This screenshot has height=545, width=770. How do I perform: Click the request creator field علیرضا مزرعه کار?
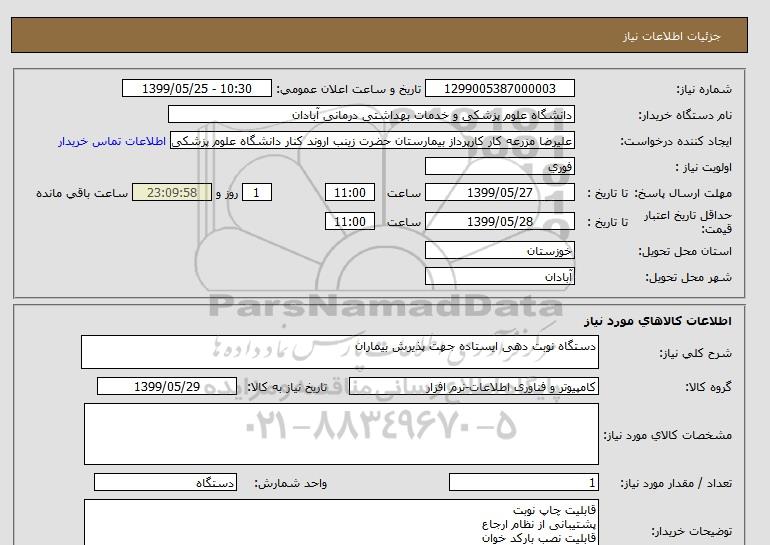[372, 141]
